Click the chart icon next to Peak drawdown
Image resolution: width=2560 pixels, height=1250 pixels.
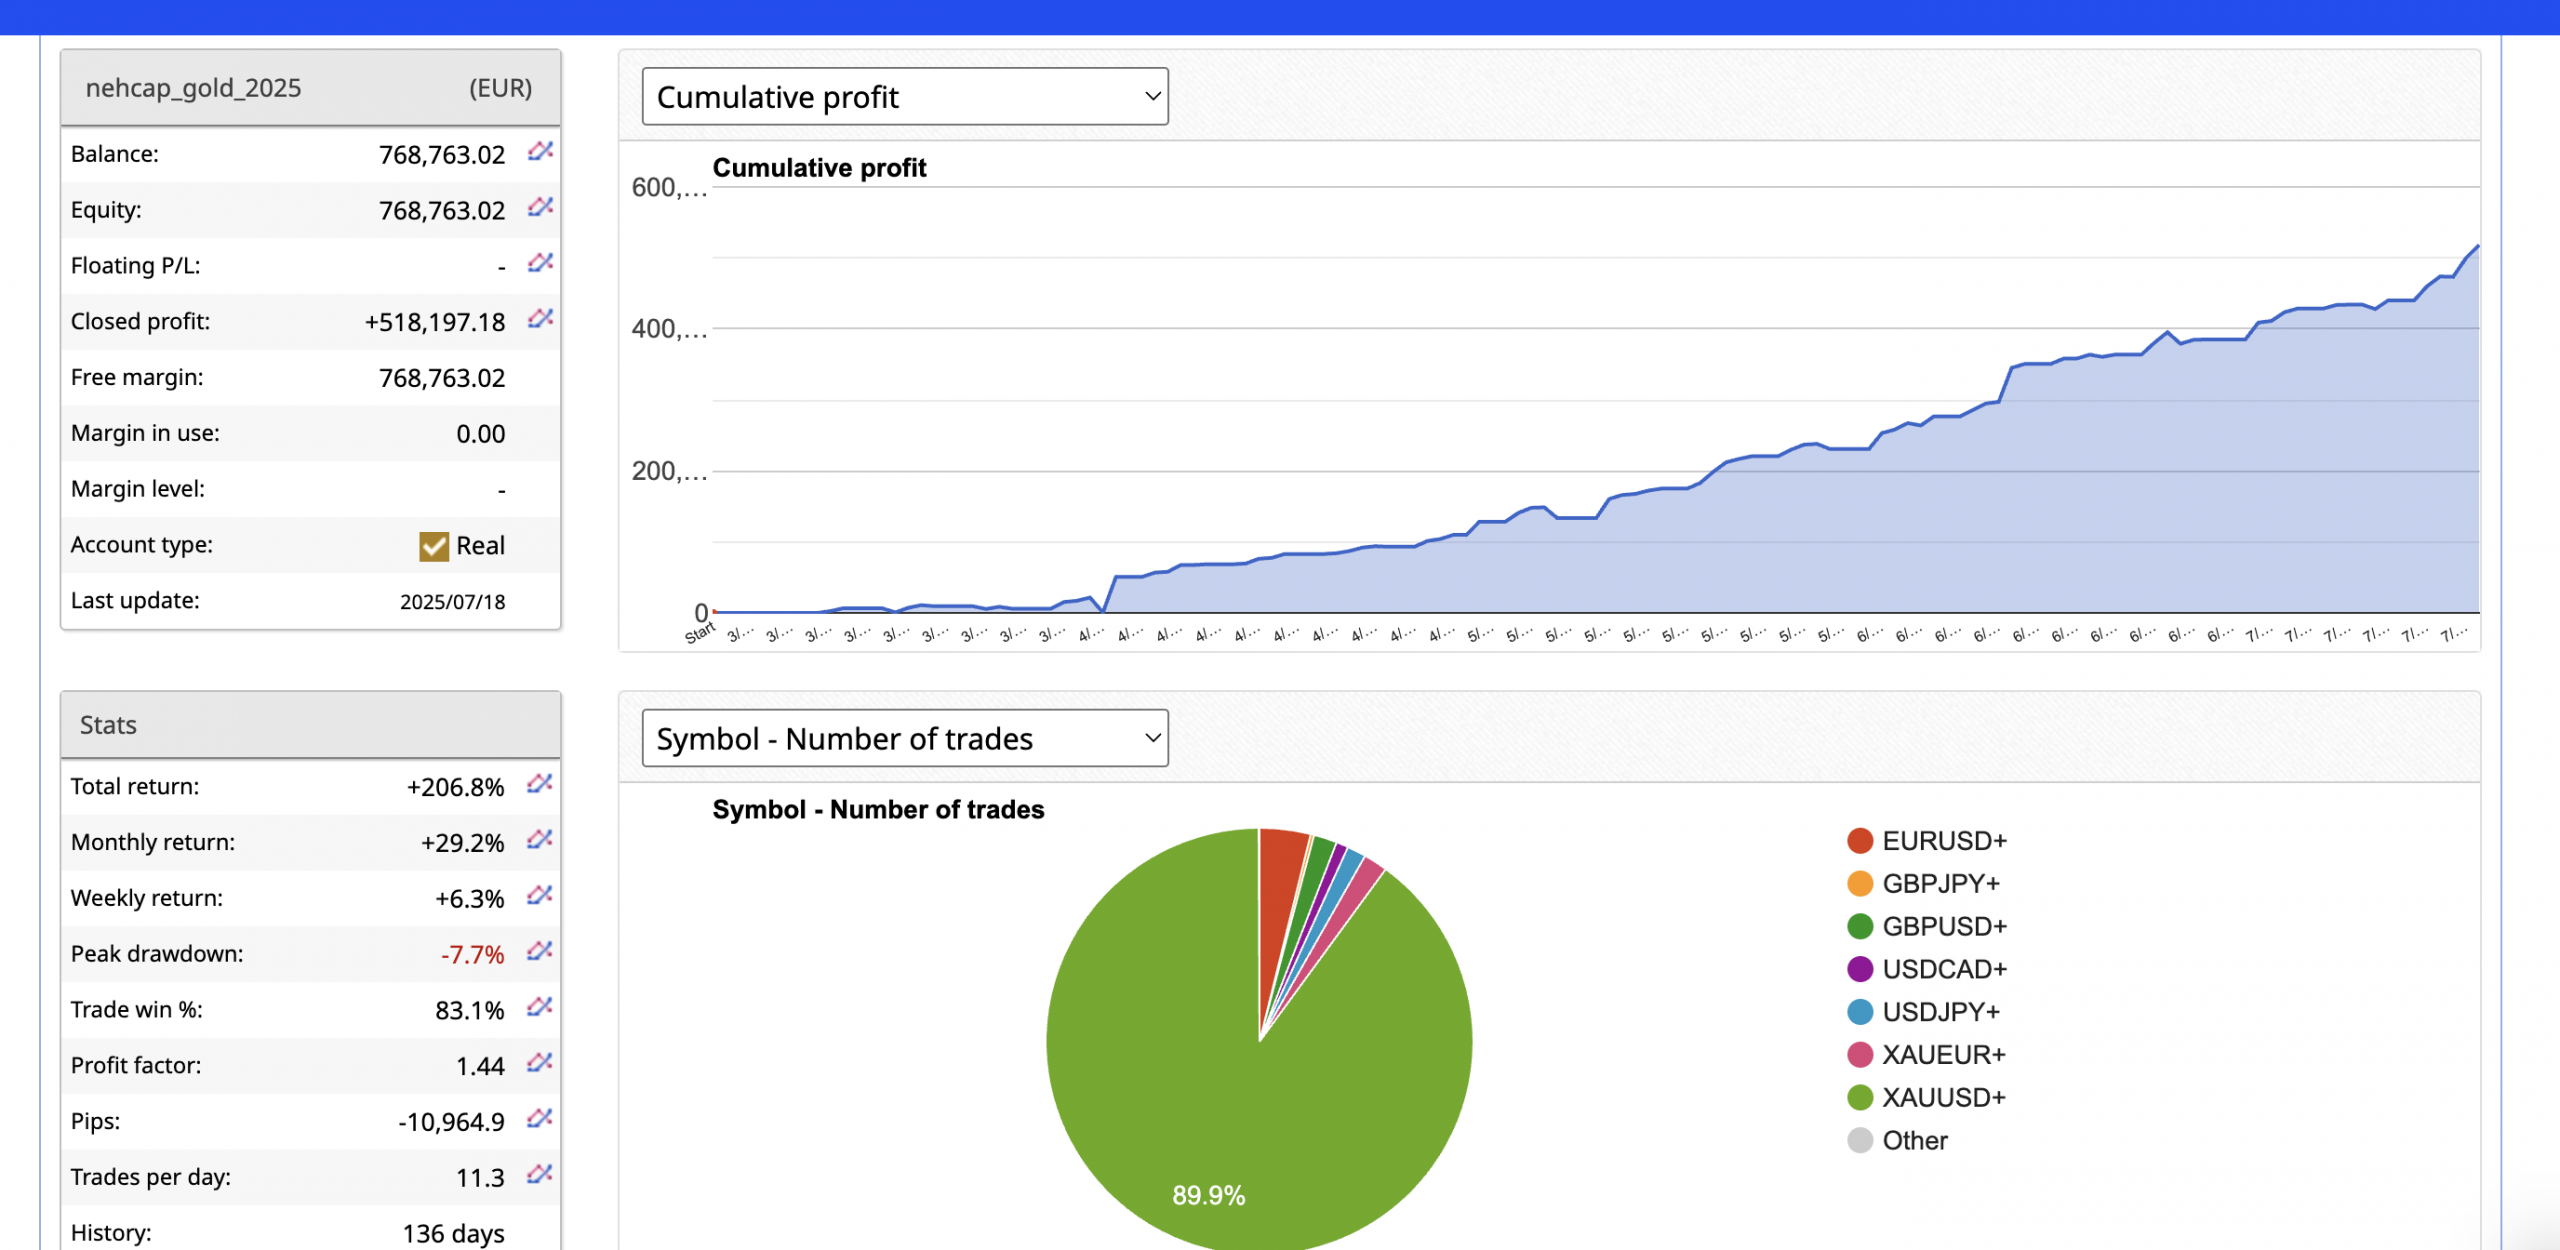540,952
